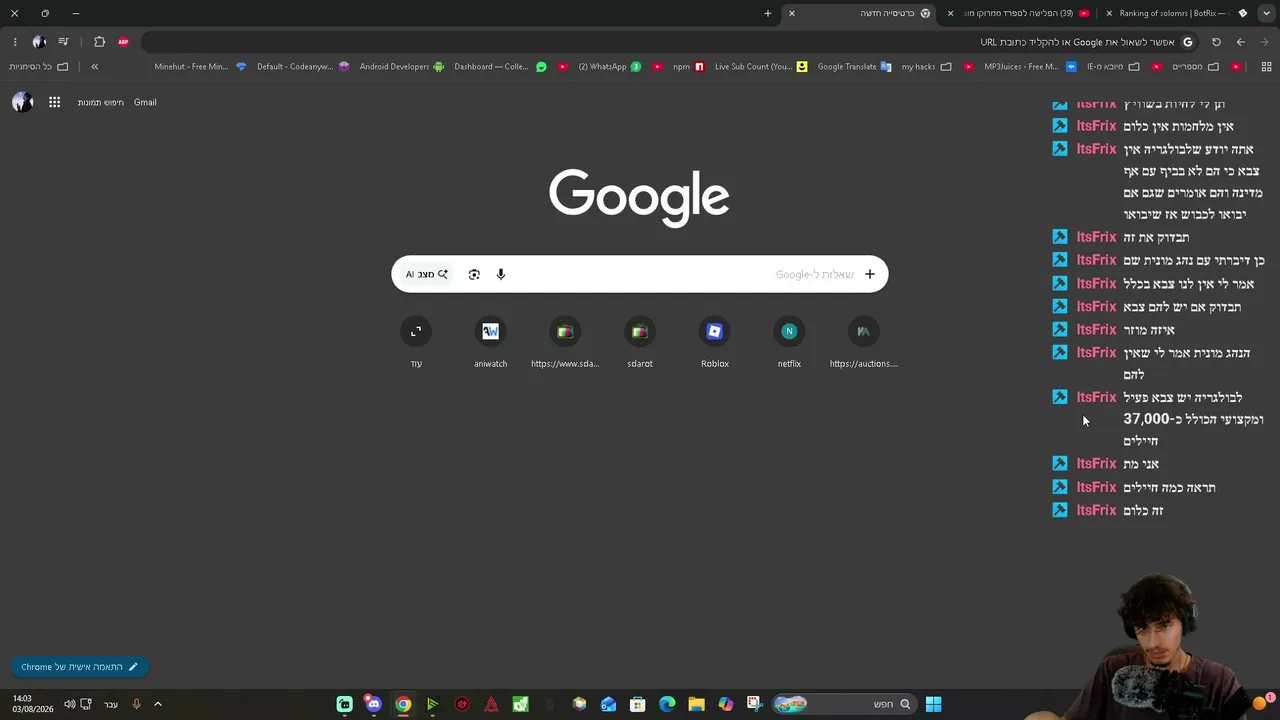Open the Dashboard — Colle... bookmark
Screen dimensions: 1280x720
click(x=500, y=67)
